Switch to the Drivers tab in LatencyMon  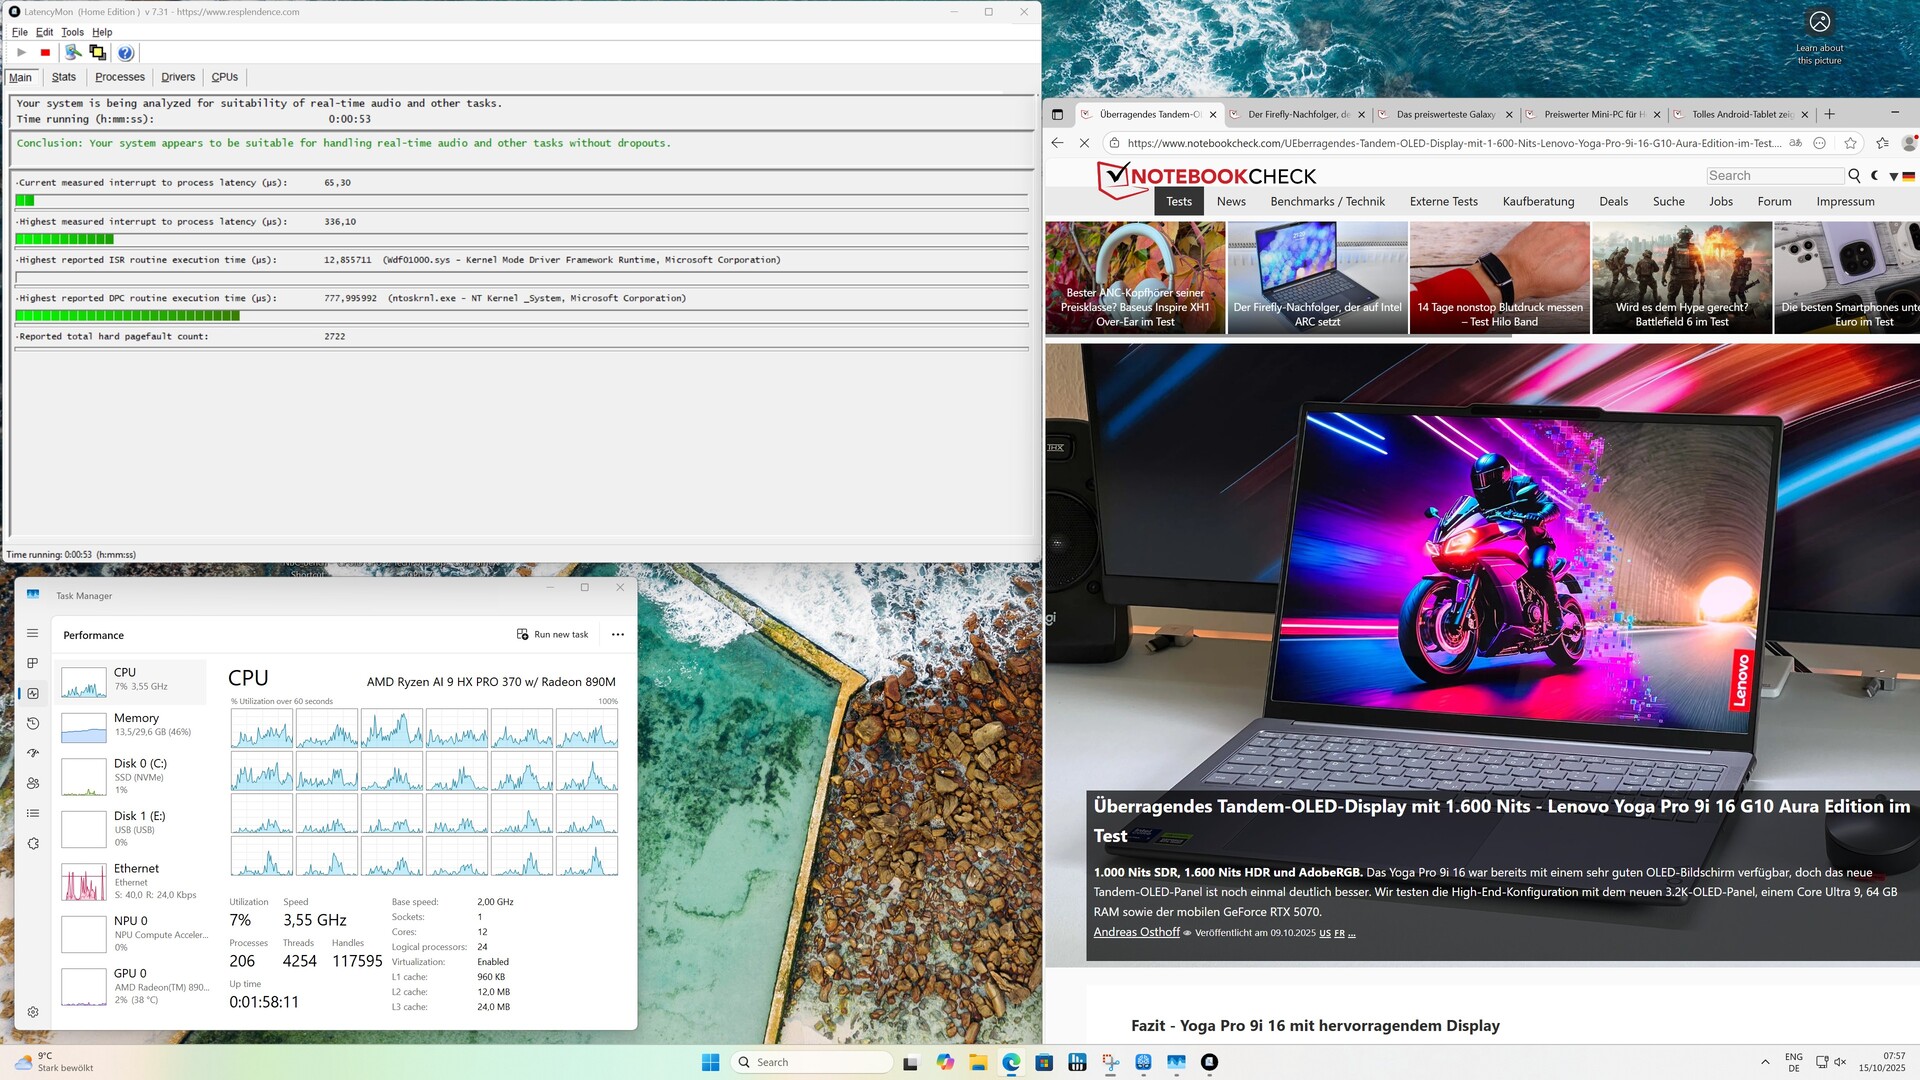click(x=178, y=77)
